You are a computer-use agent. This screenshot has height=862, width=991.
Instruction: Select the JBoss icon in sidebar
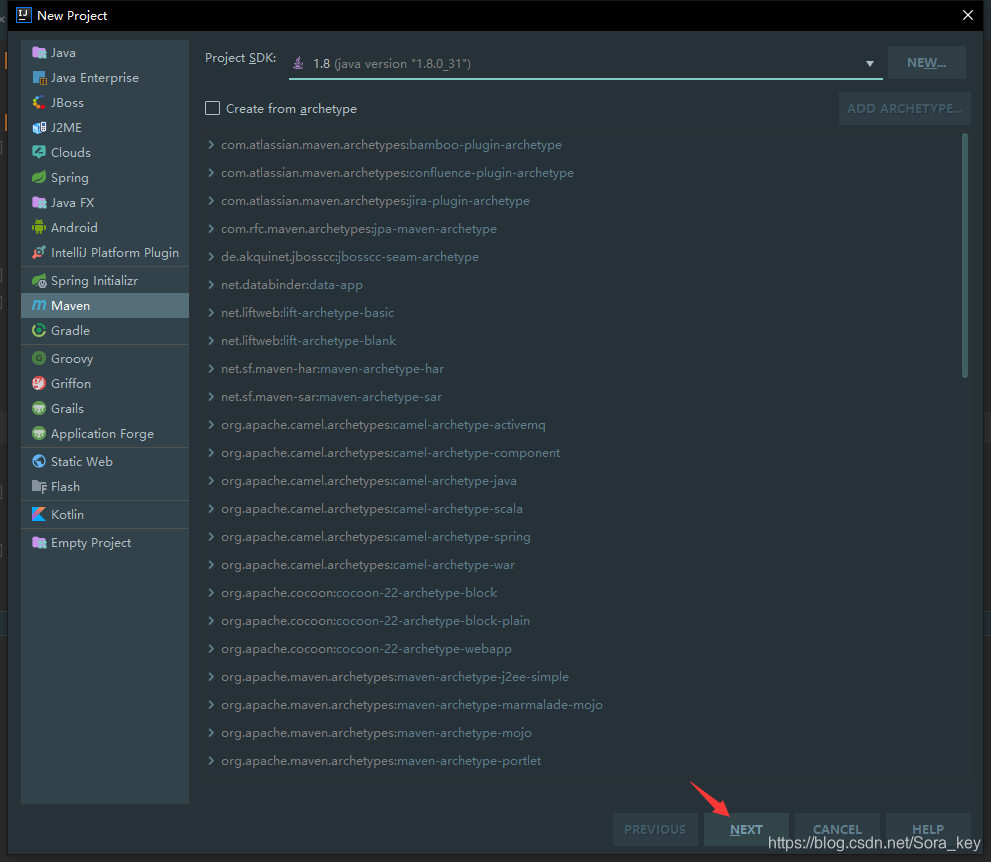pyautogui.click(x=39, y=102)
